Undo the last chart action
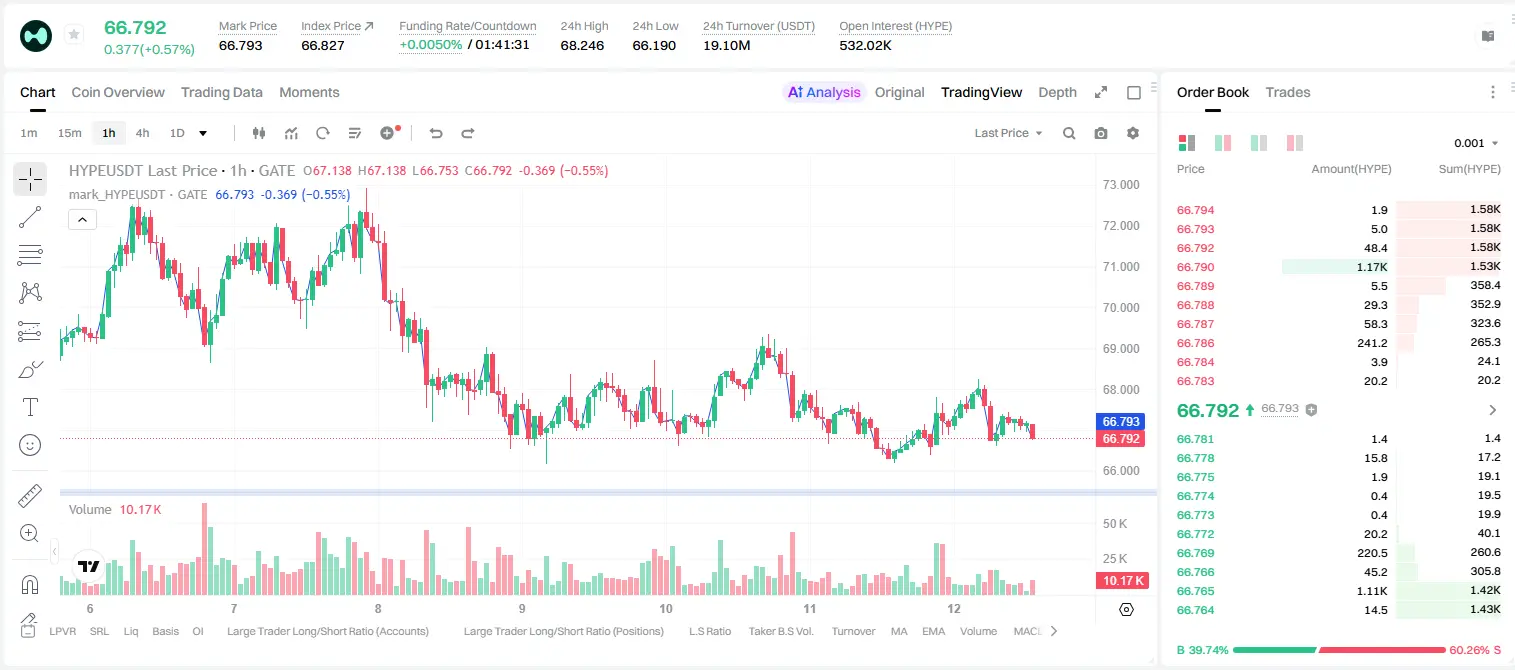The height and width of the screenshot is (670, 1515). [435, 133]
